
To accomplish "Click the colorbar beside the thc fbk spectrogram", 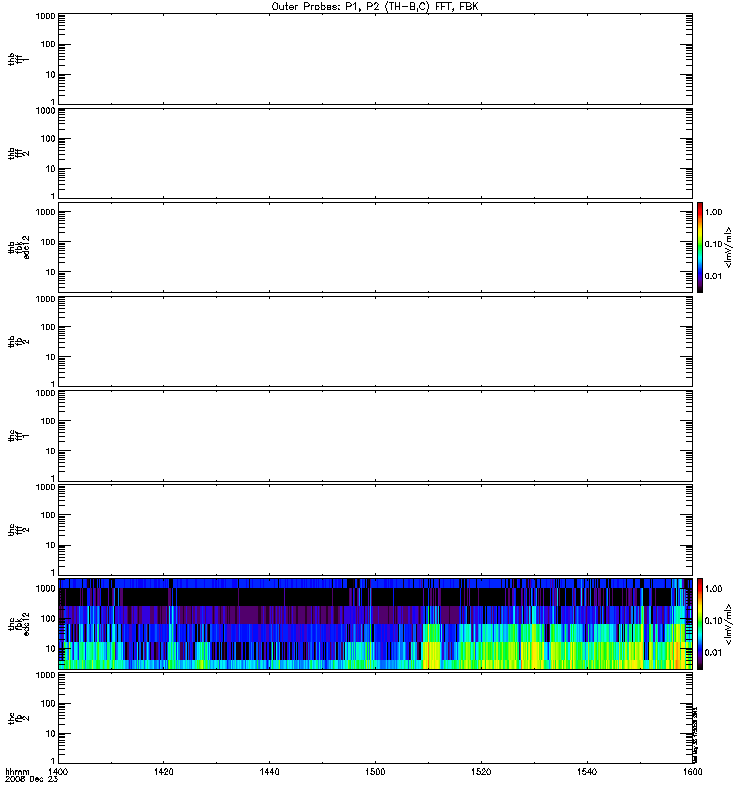I will [700, 623].
